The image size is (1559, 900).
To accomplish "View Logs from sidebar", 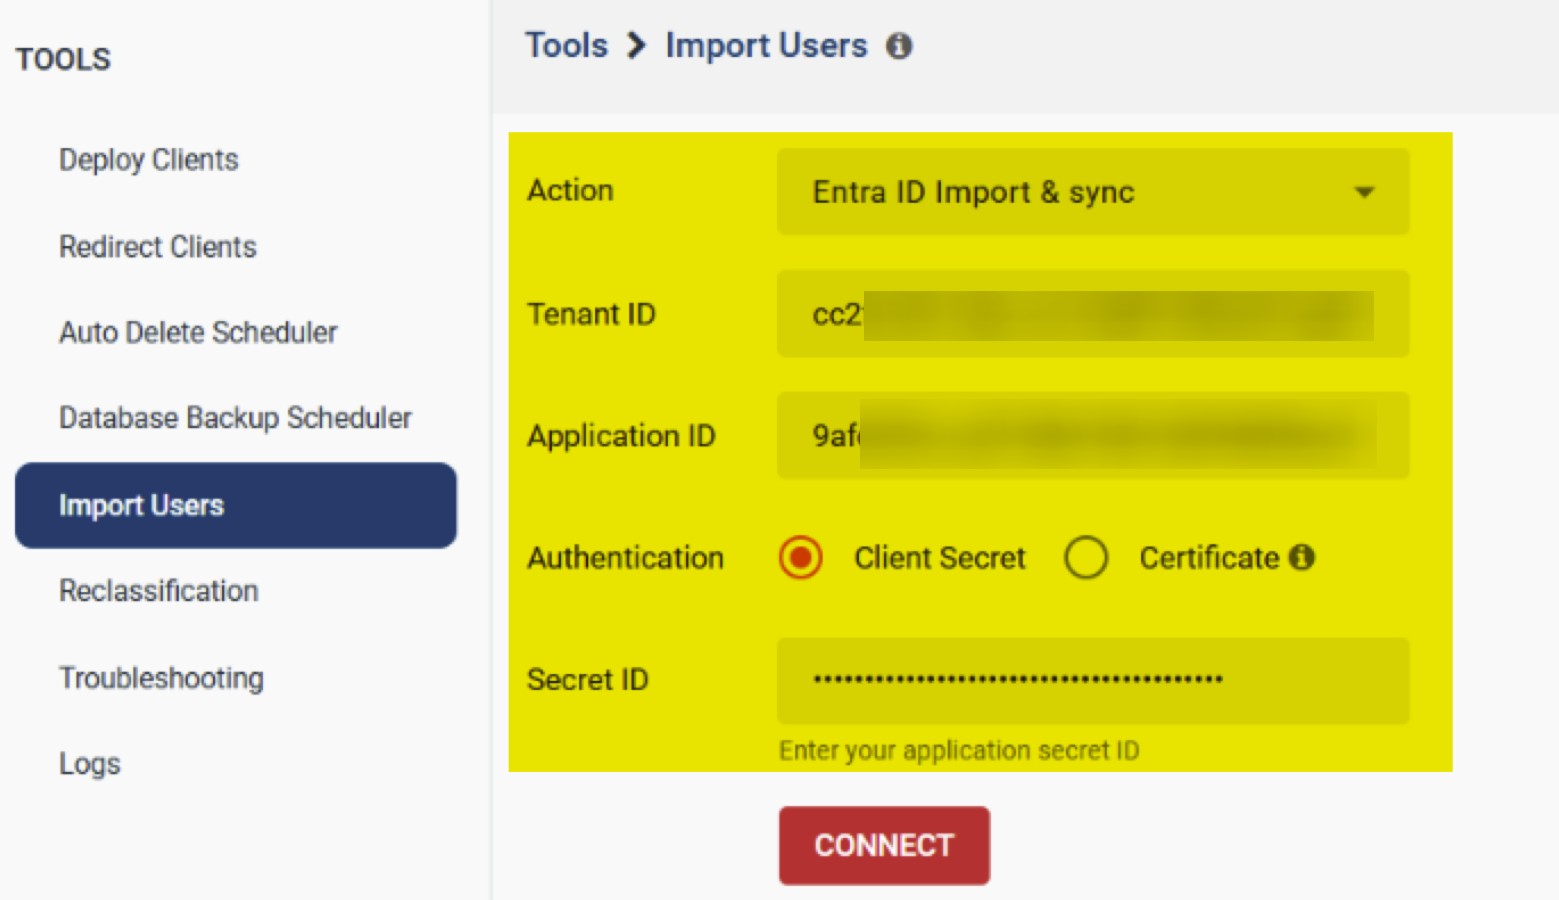I will [x=90, y=764].
